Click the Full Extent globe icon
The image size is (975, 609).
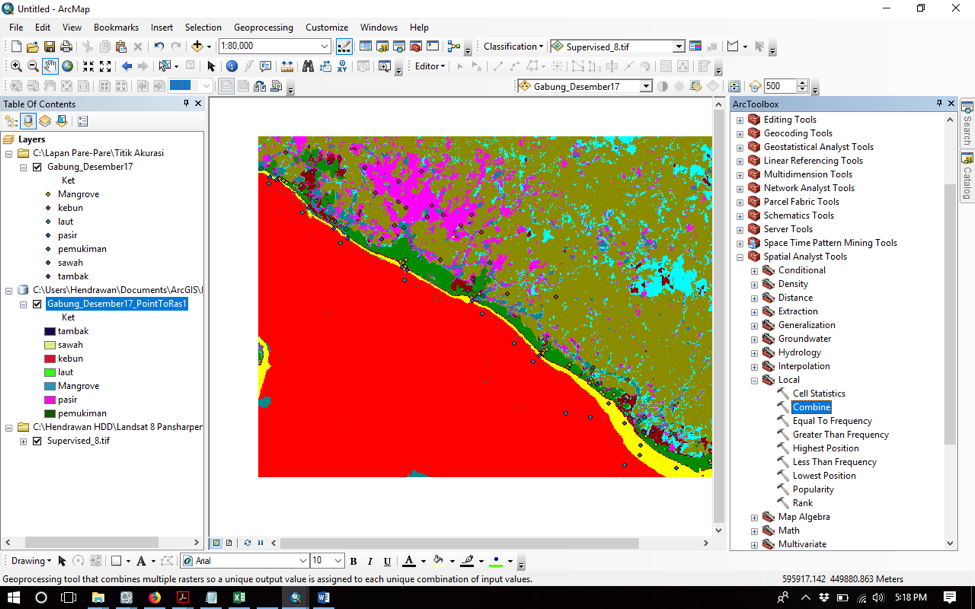pyautogui.click(x=68, y=66)
